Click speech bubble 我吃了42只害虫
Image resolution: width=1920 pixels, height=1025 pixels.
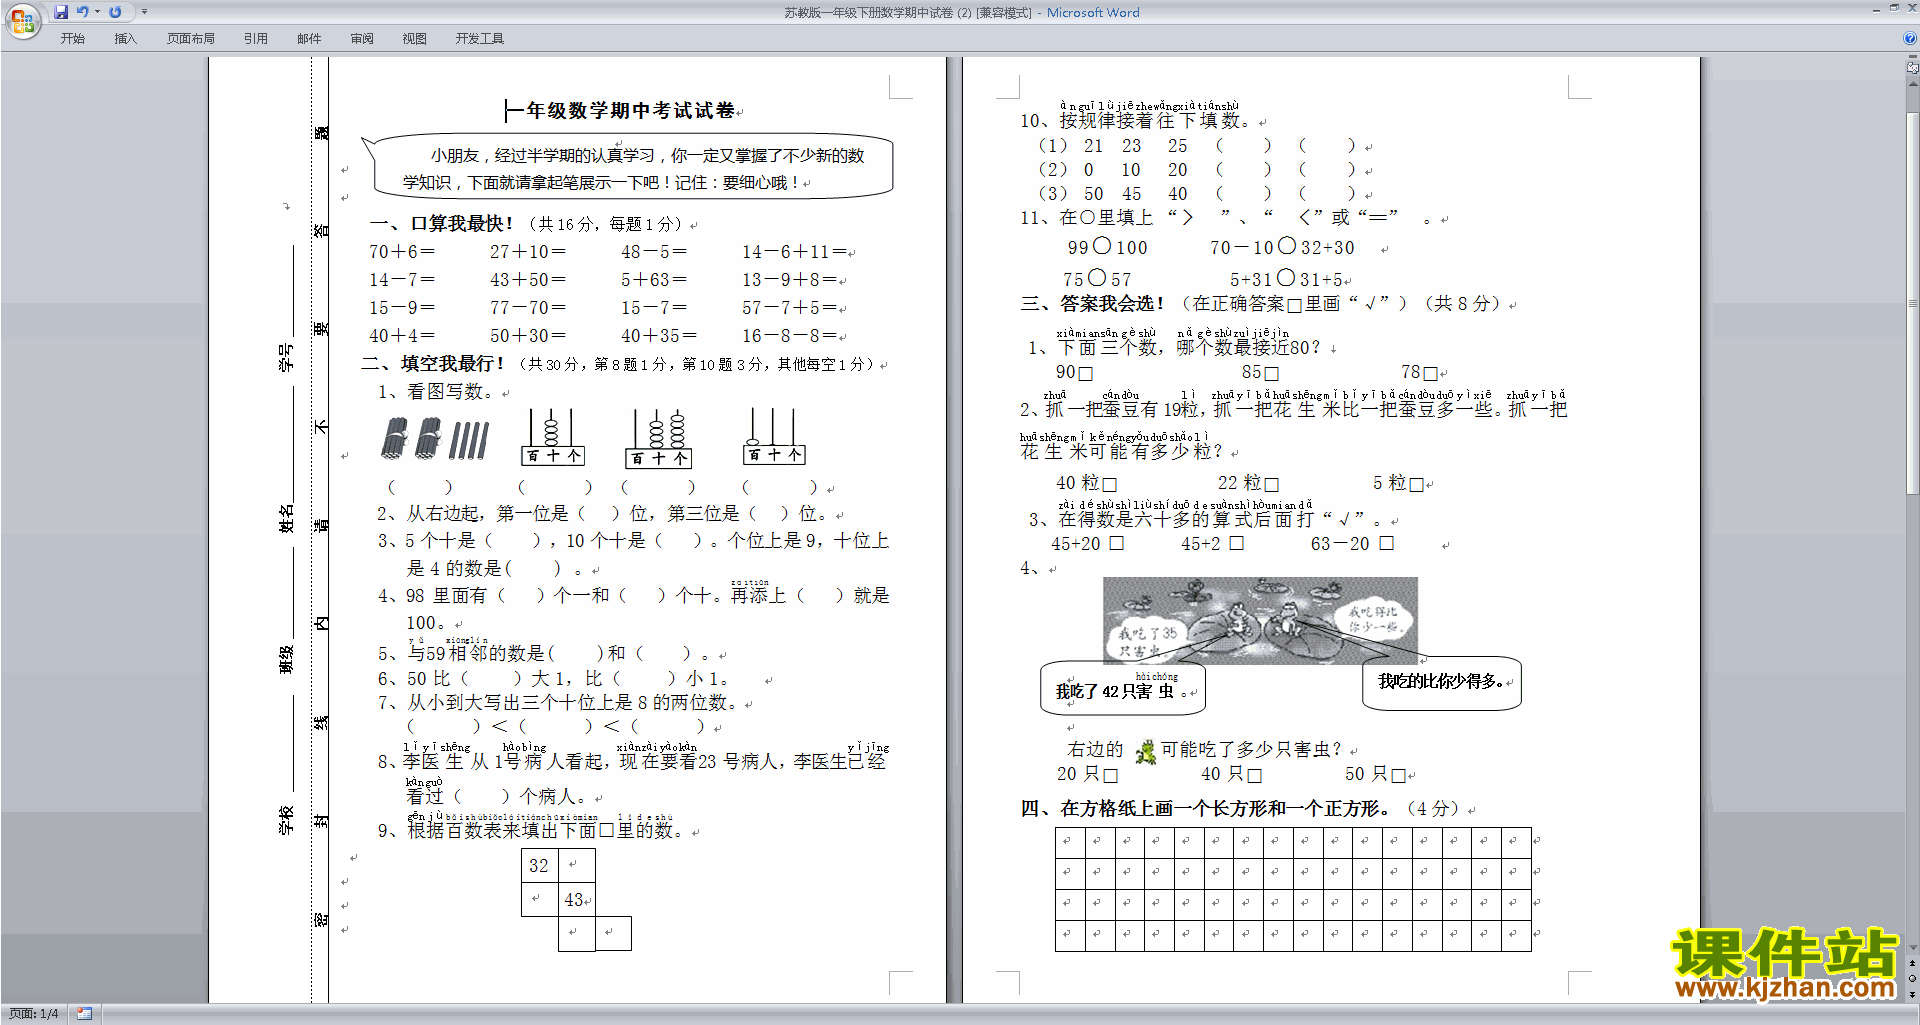point(1122,688)
